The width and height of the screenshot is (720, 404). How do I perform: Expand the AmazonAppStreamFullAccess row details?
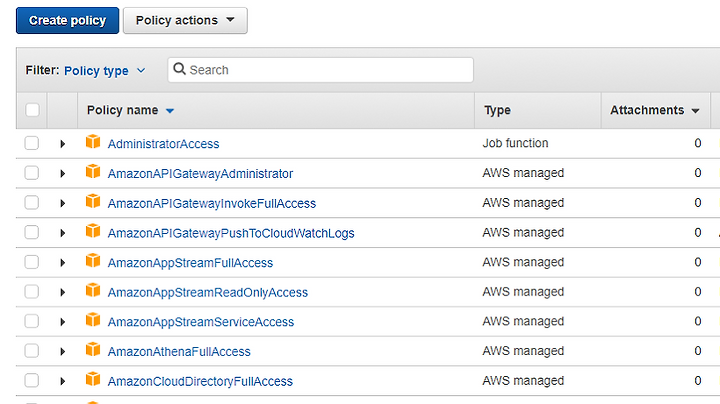[x=63, y=263]
